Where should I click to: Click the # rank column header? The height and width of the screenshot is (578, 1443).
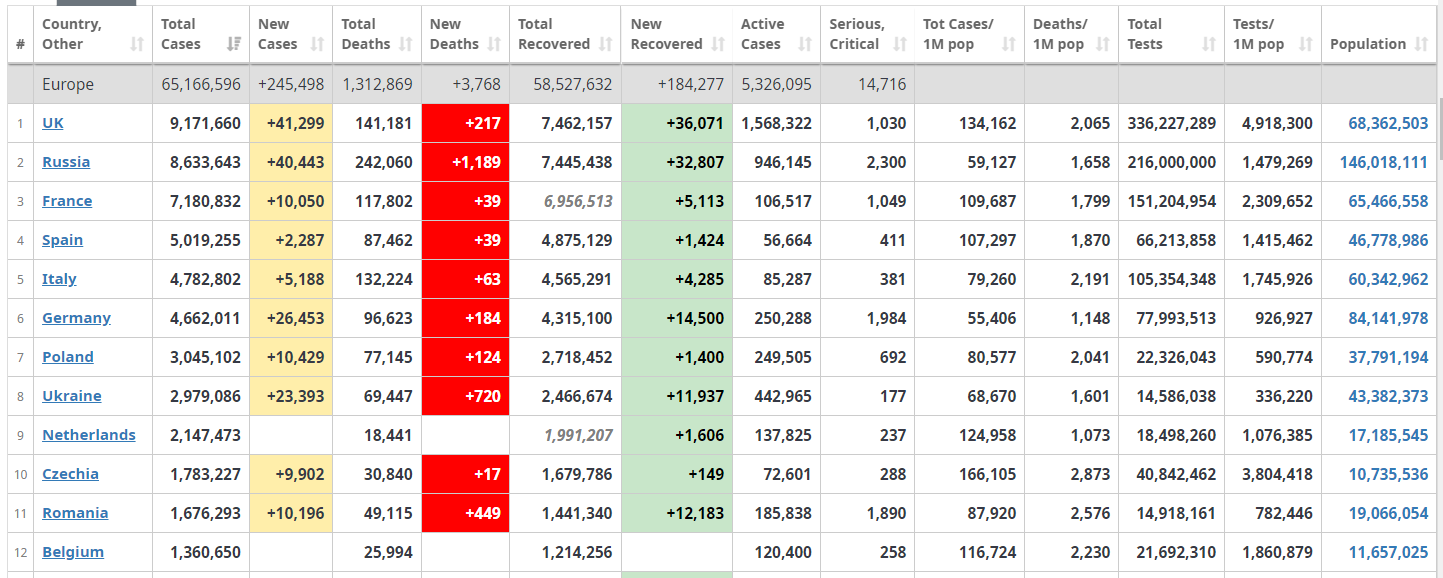[x=20, y=35]
